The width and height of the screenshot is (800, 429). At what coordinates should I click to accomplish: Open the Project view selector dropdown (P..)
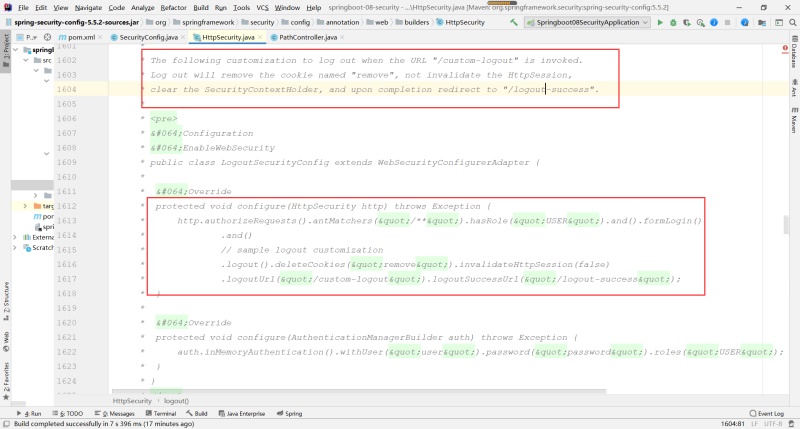(27, 37)
